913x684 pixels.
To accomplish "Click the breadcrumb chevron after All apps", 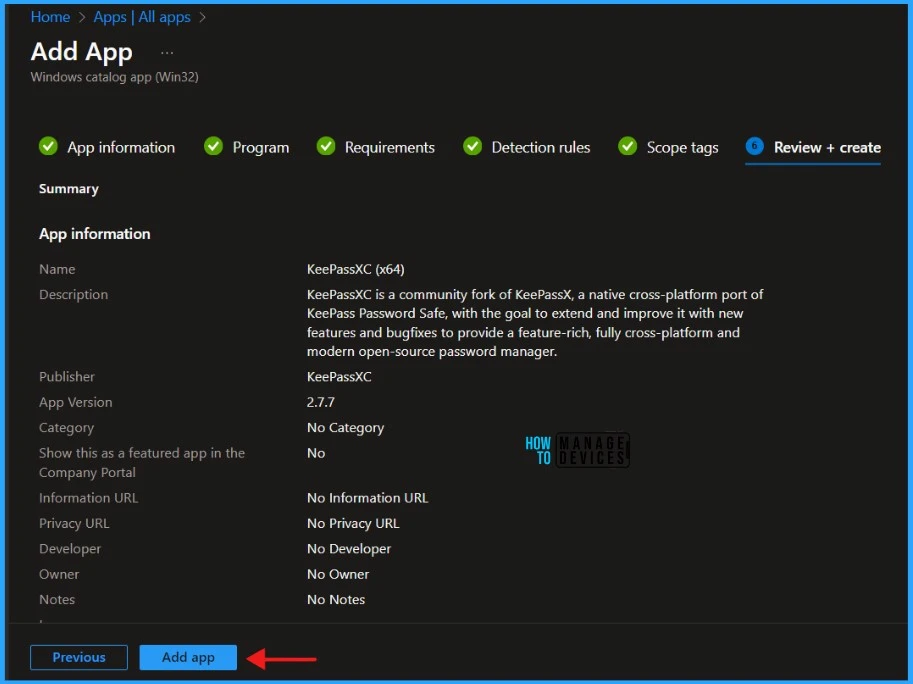I will click(x=202, y=17).
